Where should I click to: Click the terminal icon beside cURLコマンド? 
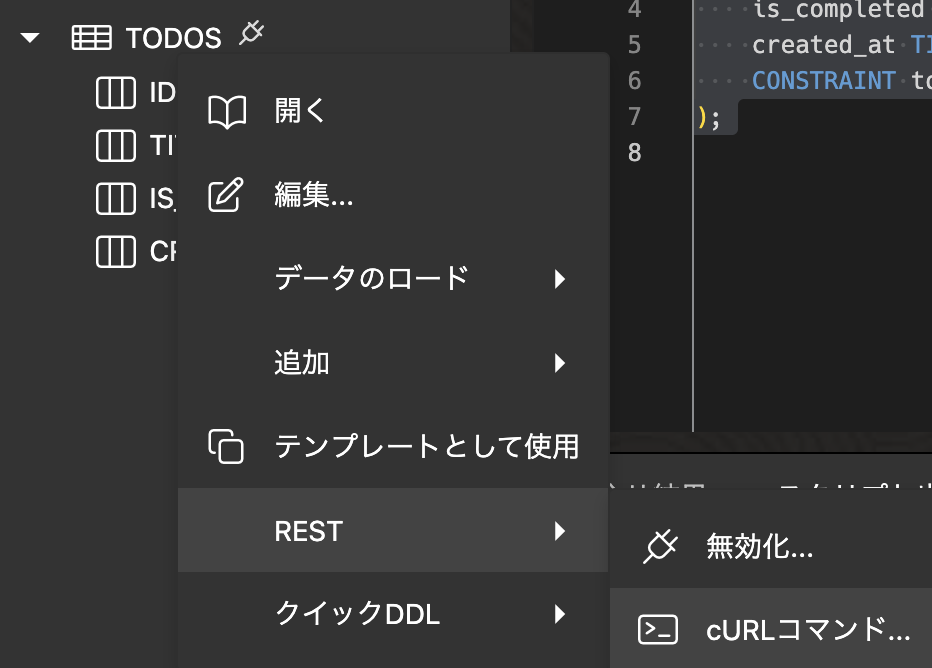click(657, 629)
